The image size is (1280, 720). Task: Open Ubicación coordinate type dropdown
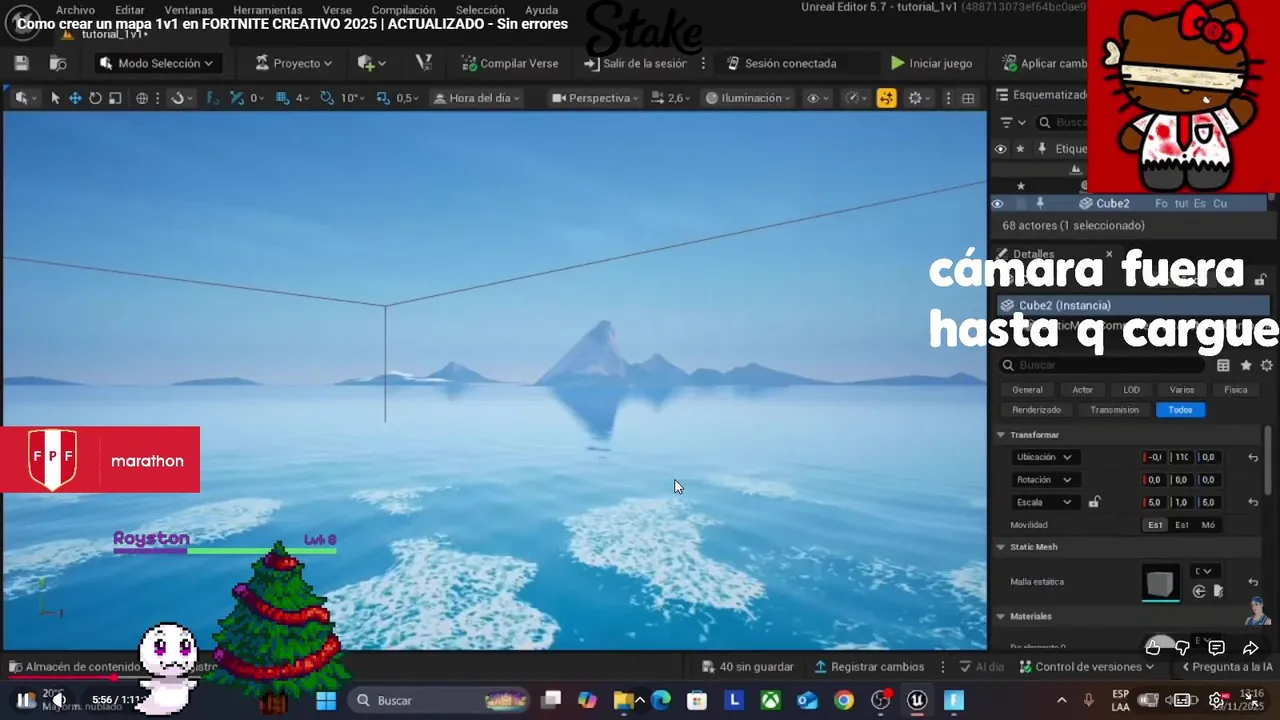1044,457
